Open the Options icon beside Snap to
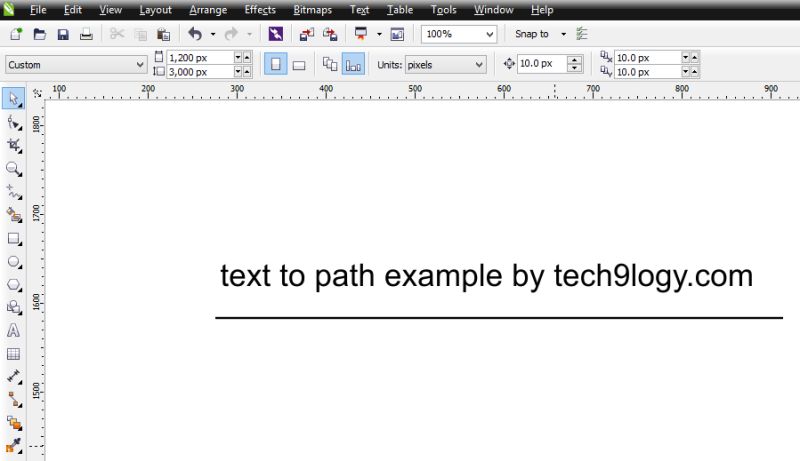 pos(582,34)
